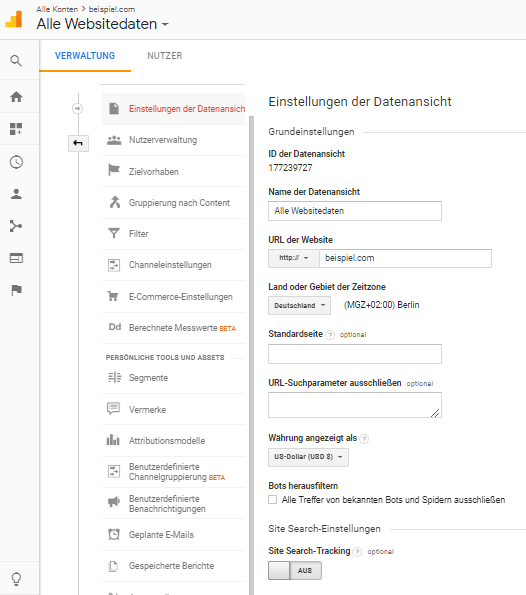Select the view ID text 177239727
Viewport: 526px width, 595px height.
tap(290, 168)
